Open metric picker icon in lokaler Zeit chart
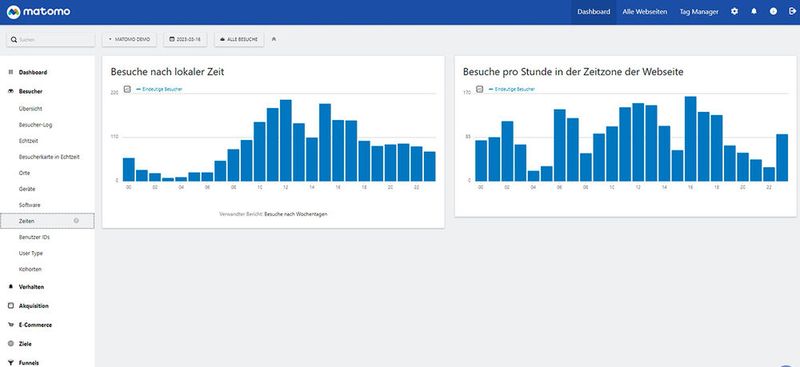 (x=128, y=89)
